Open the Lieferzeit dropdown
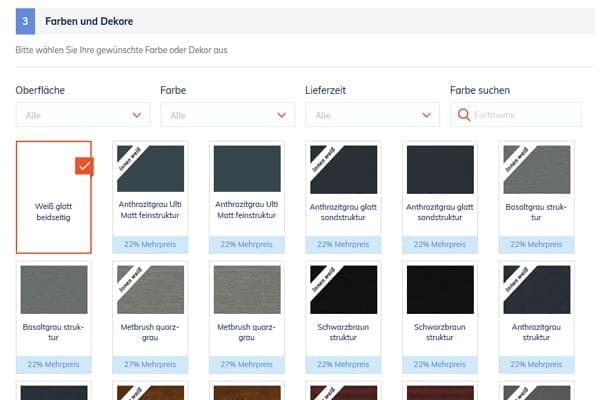600x400 pixels. (x=370, y=115)
